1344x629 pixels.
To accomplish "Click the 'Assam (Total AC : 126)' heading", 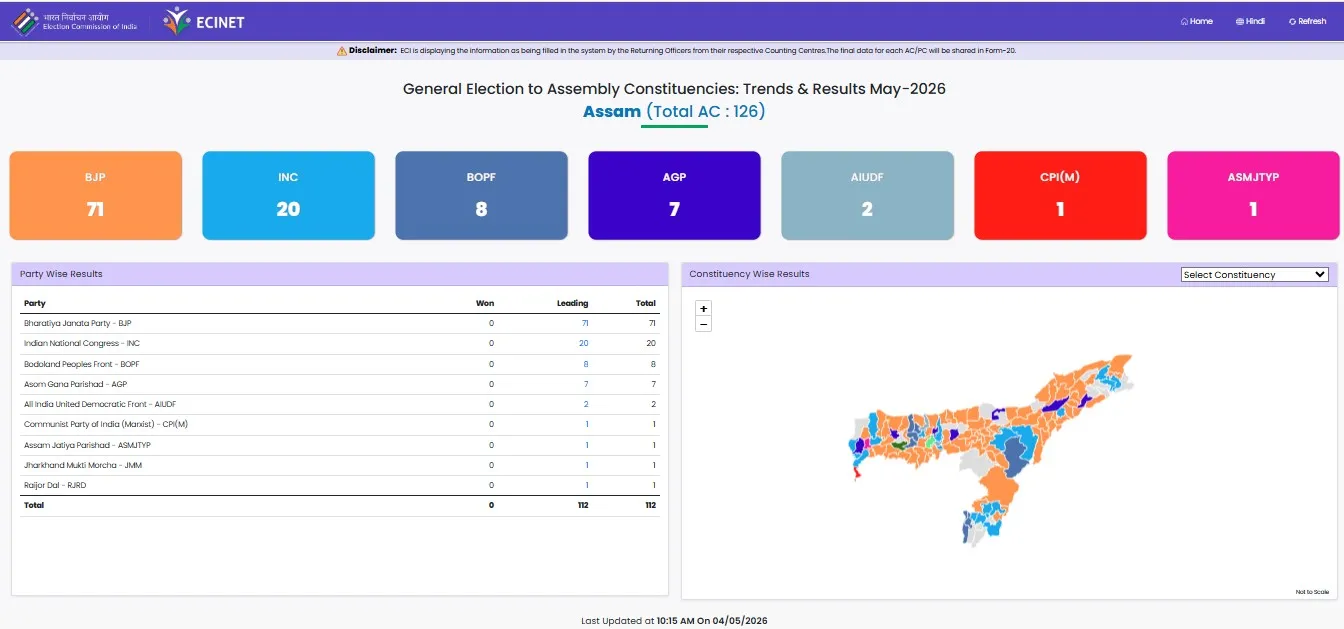I will 674,111.
